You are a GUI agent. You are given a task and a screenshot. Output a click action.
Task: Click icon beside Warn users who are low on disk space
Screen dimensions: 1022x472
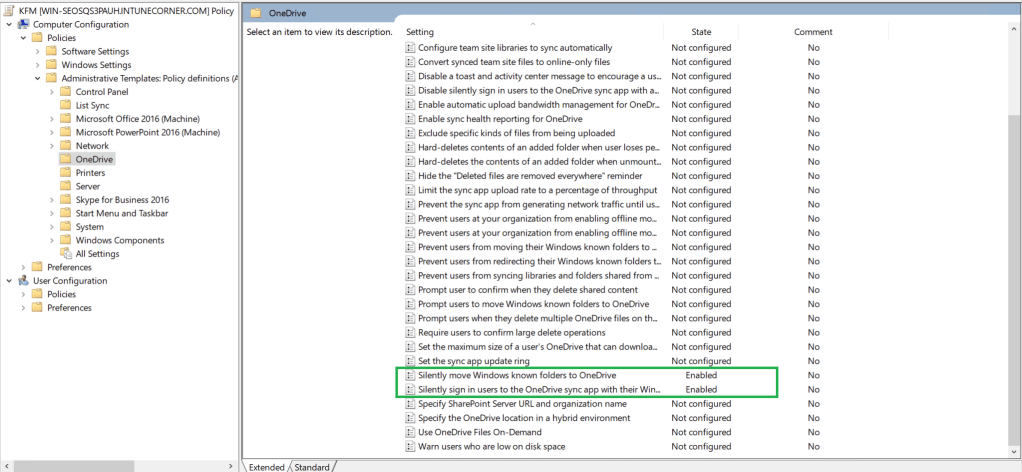tap(410, 446)
